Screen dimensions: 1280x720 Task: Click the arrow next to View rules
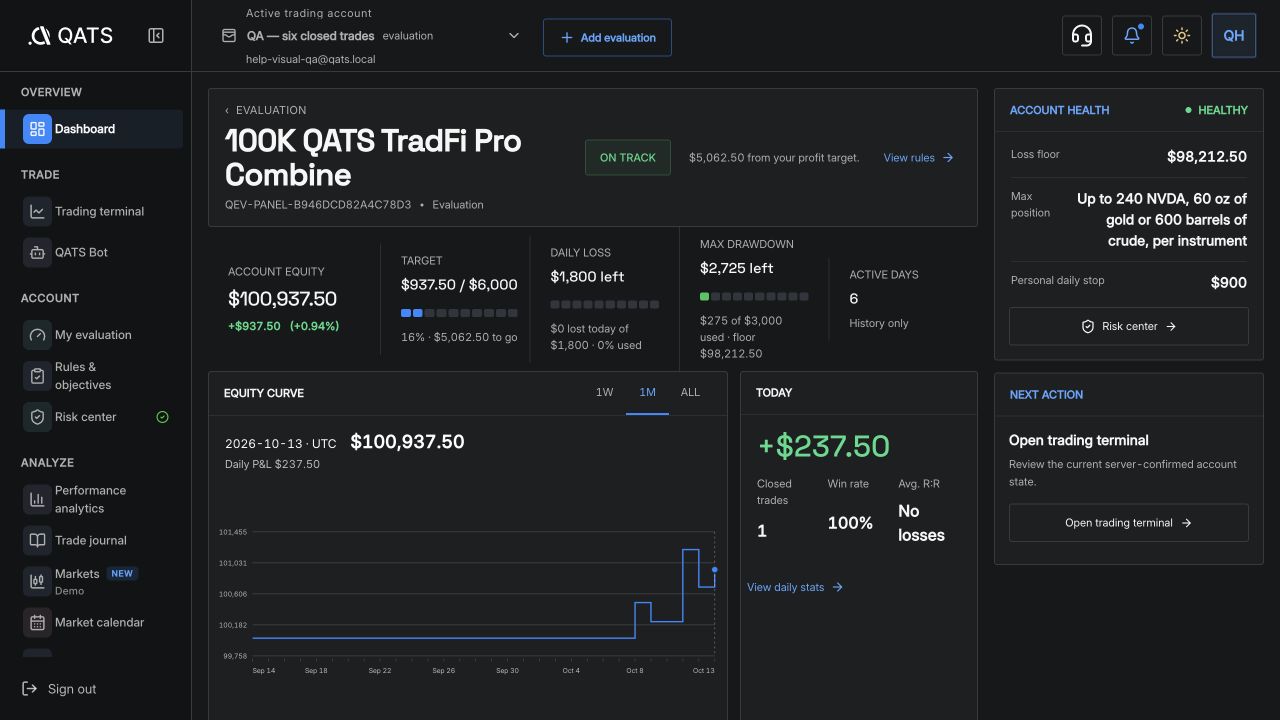[x=948, y=158]
